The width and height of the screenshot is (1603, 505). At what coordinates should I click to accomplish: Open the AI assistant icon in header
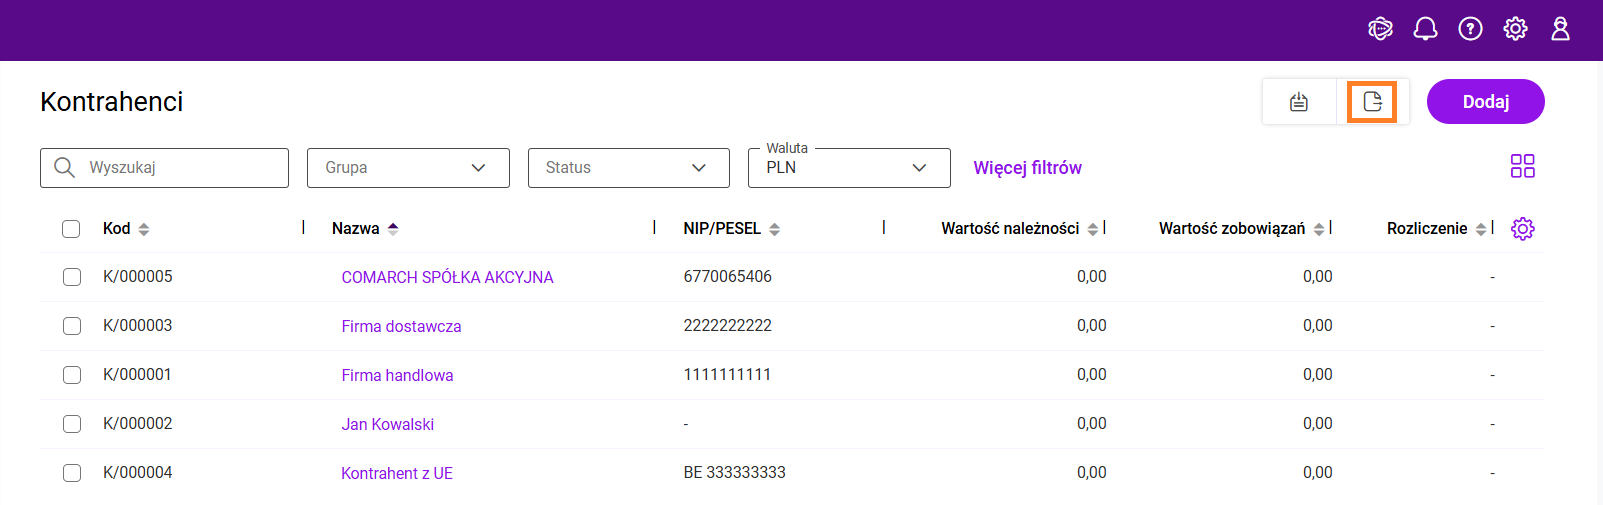pos(1380,29)
